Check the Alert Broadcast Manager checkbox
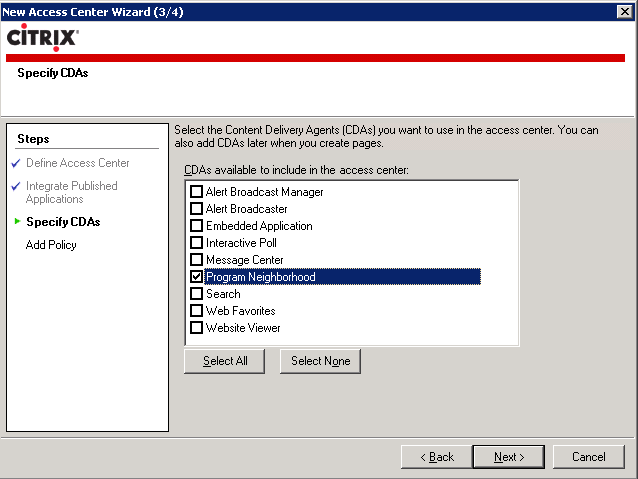Screen dimensions: 638x479 click(197, 192)
